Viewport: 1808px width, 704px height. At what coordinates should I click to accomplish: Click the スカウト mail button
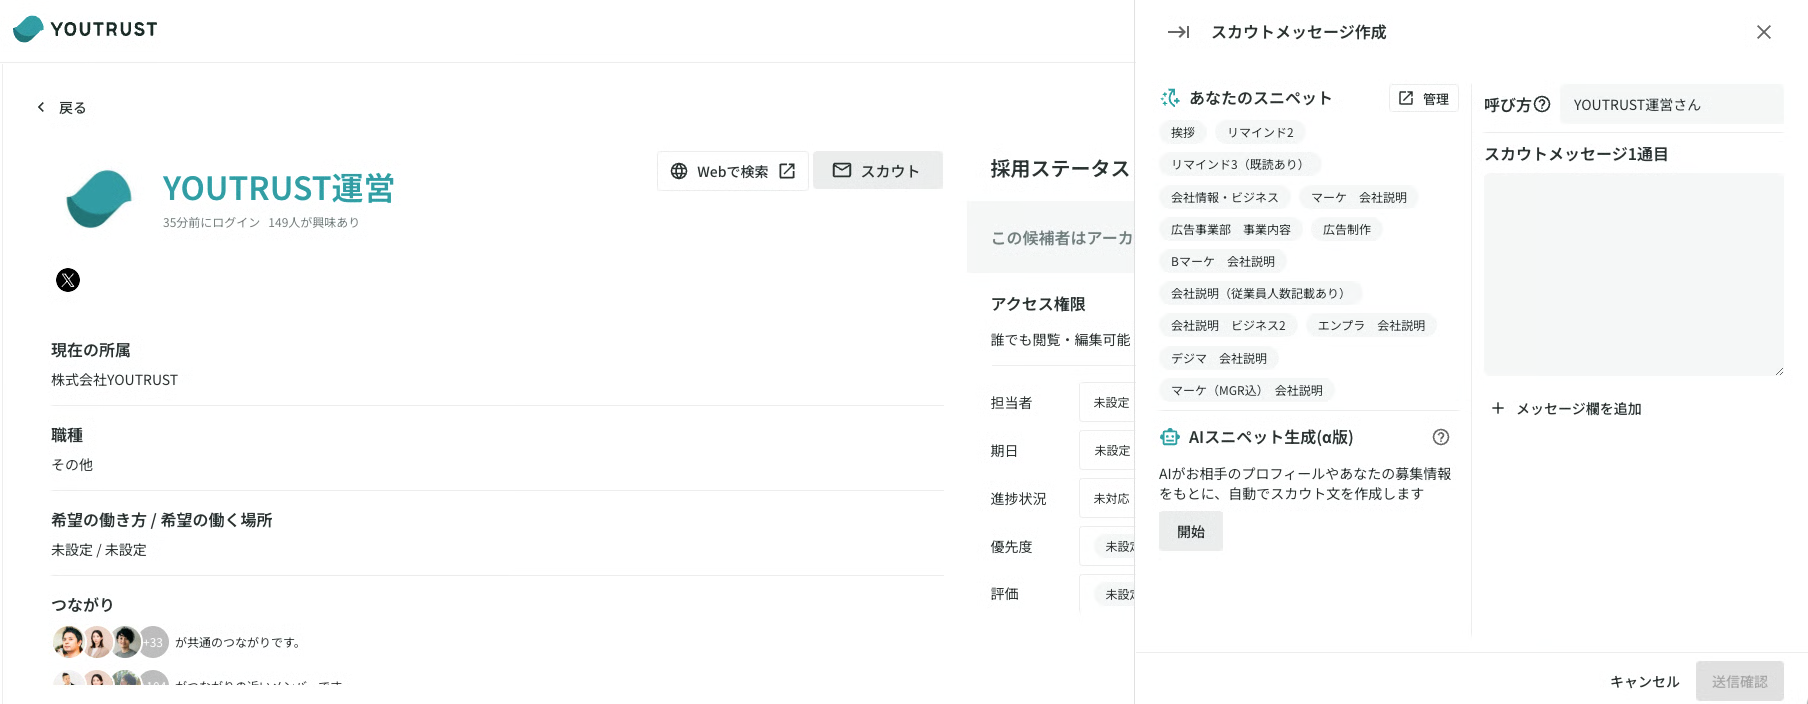[x=877, y=171]
